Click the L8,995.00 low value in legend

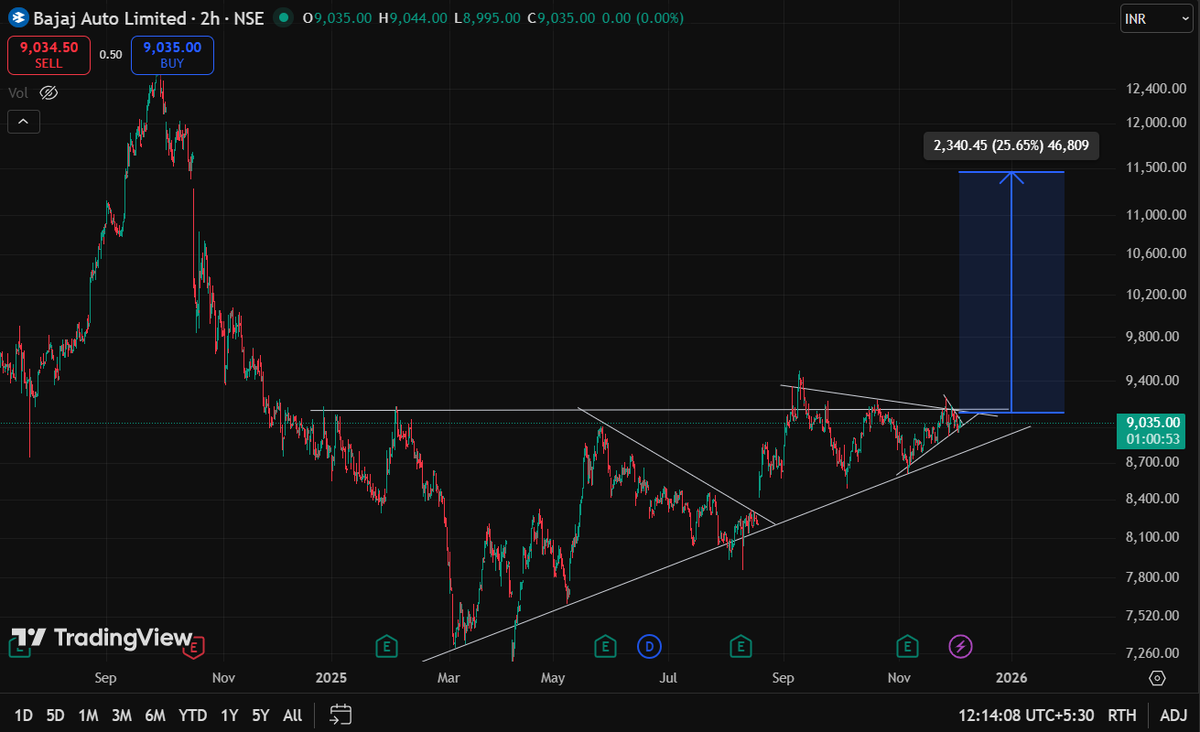[487, 18]
